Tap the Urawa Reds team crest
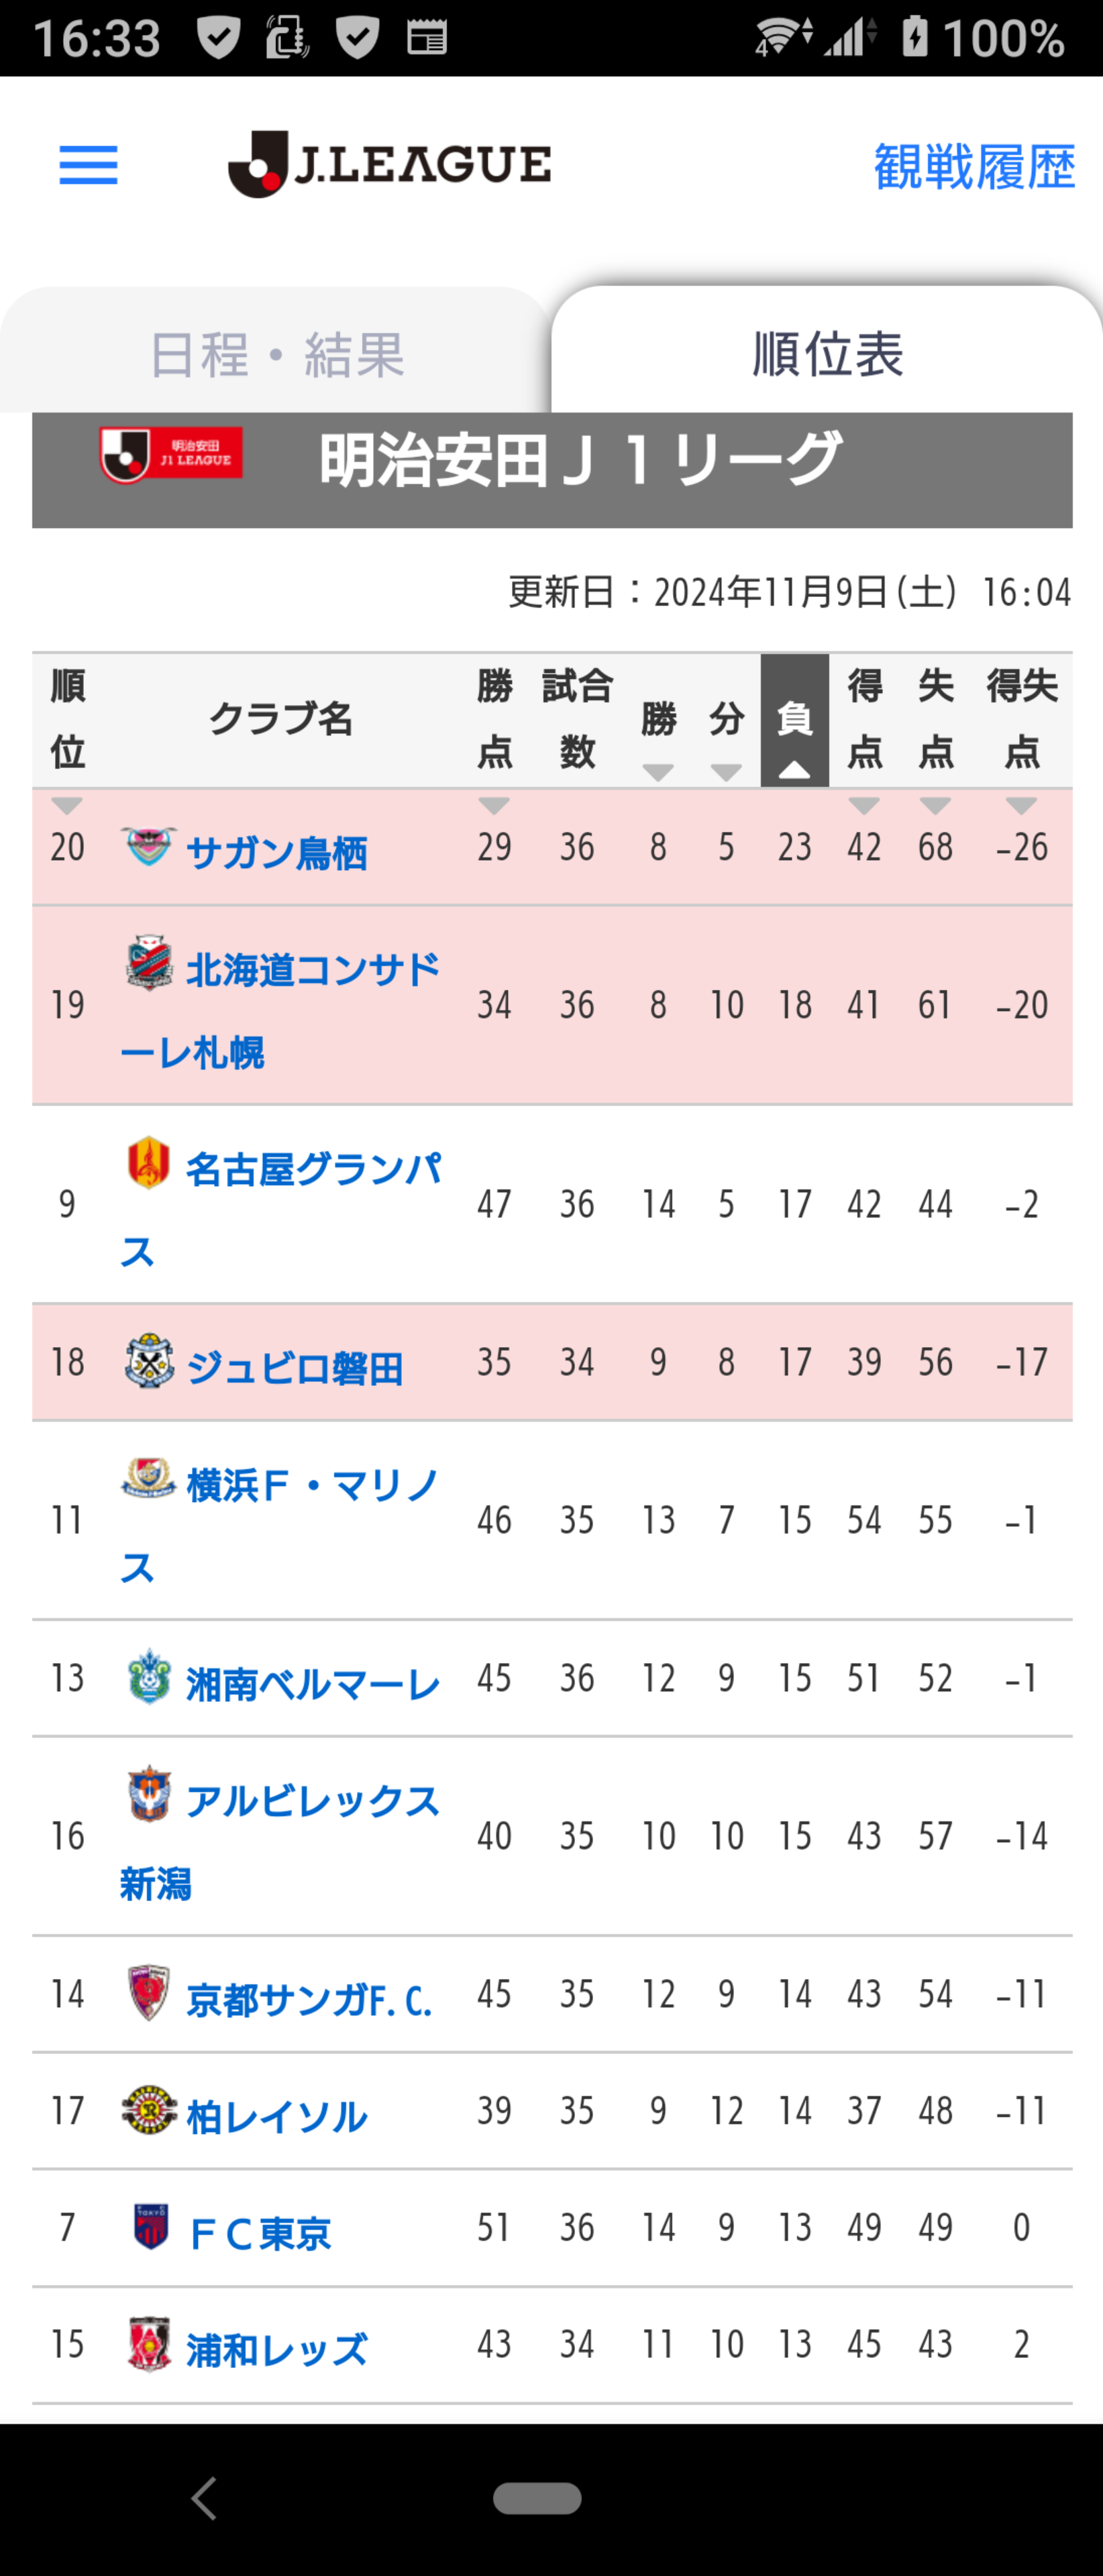Image resolution: width=1103 pixels, height=2576 pixels. tap(149, 2344)
